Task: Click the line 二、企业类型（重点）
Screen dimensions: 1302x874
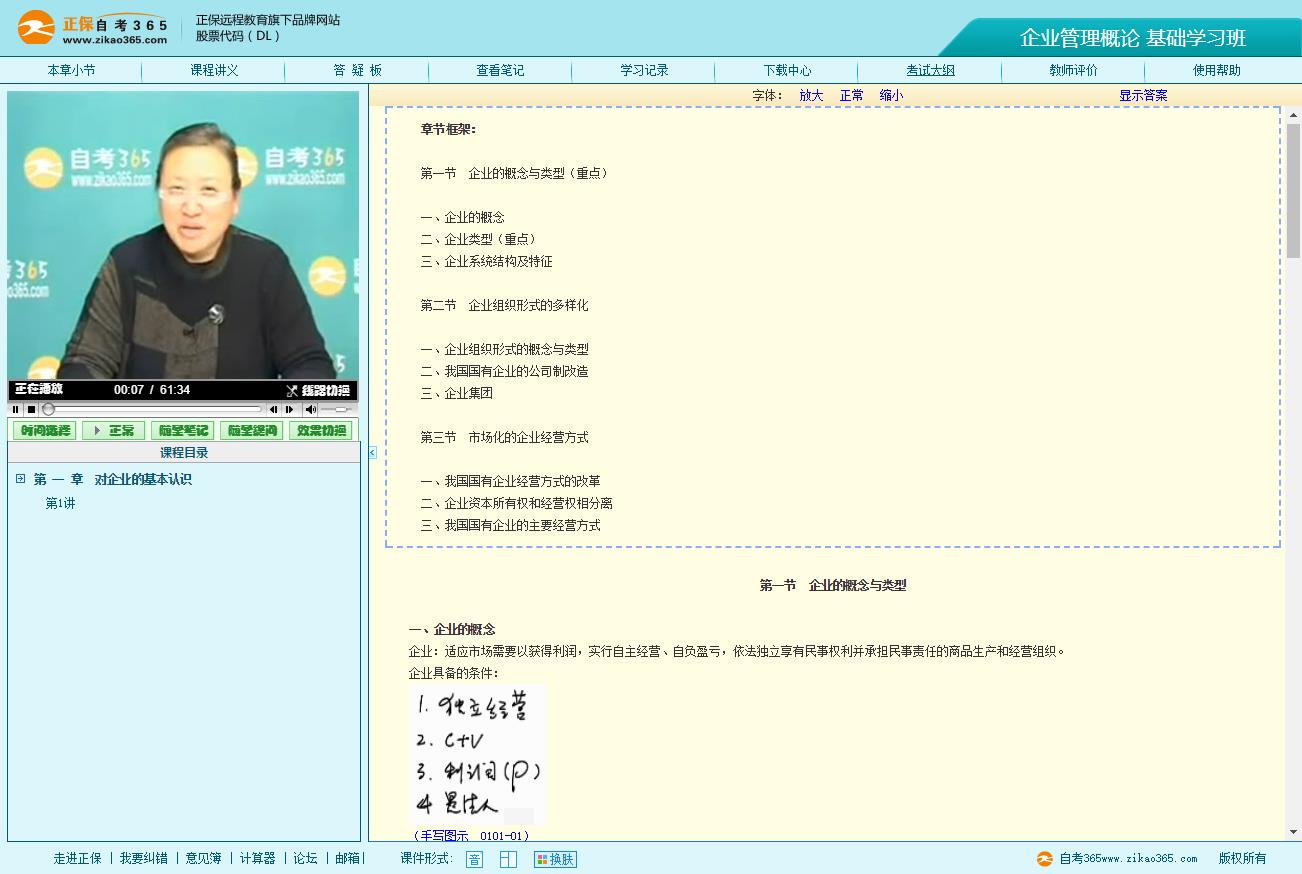Action: point(480,239)
